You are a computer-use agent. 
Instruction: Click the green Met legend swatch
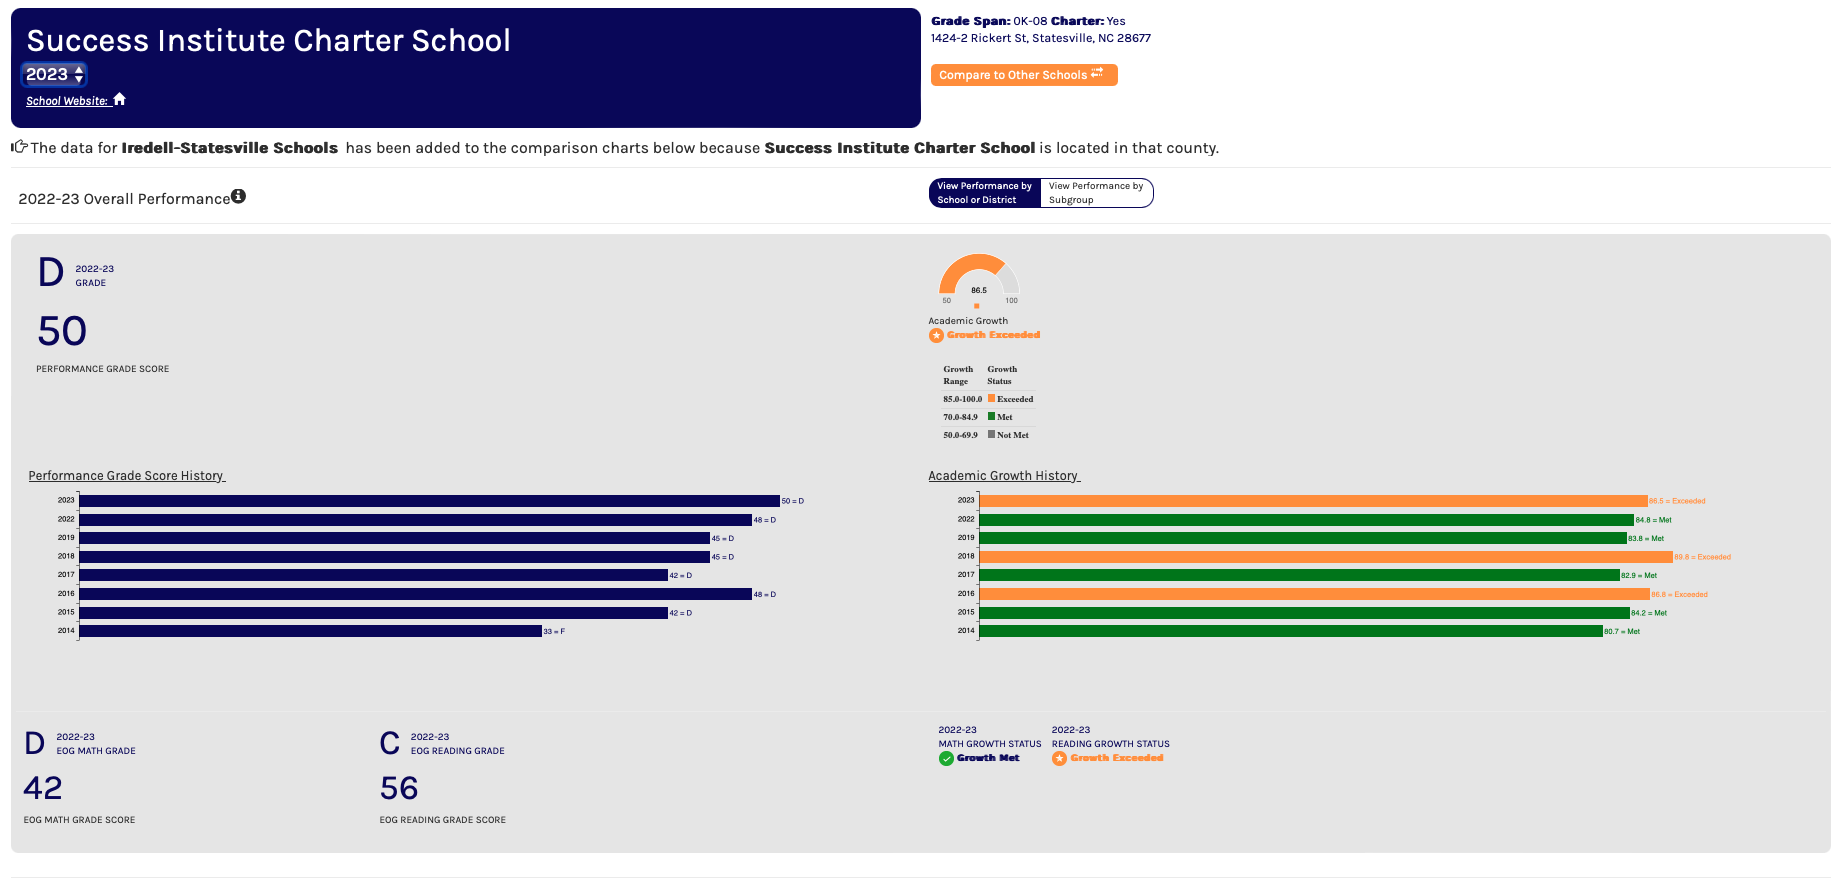[991, 416]
